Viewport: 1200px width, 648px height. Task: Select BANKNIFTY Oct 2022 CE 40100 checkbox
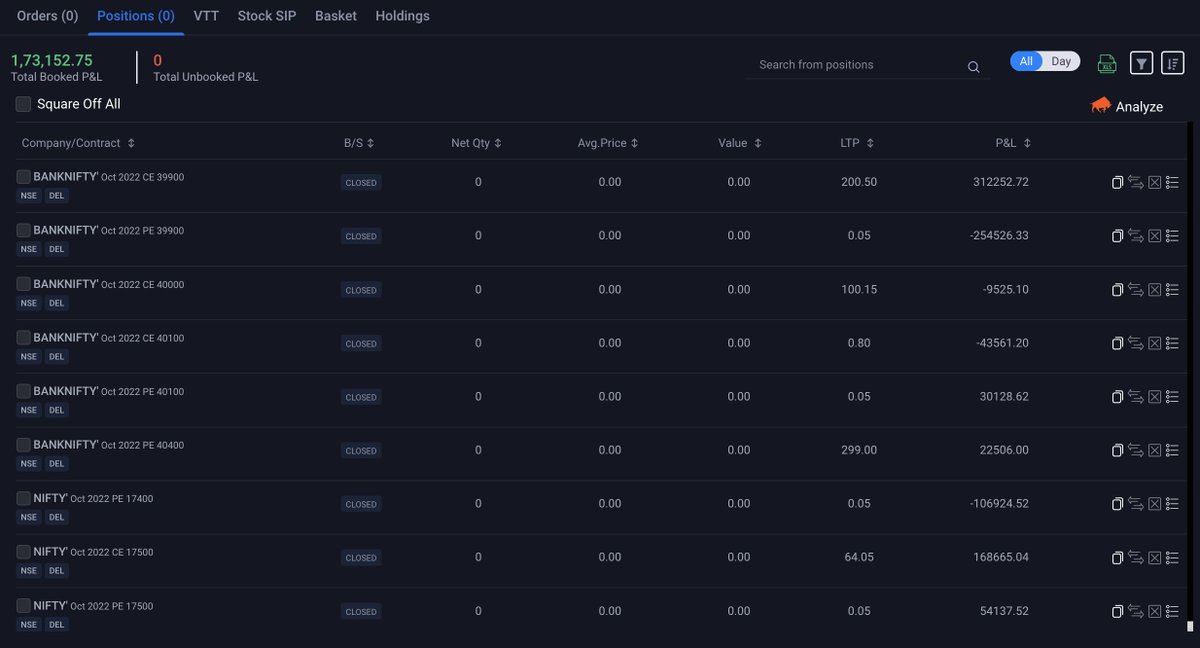24,338
